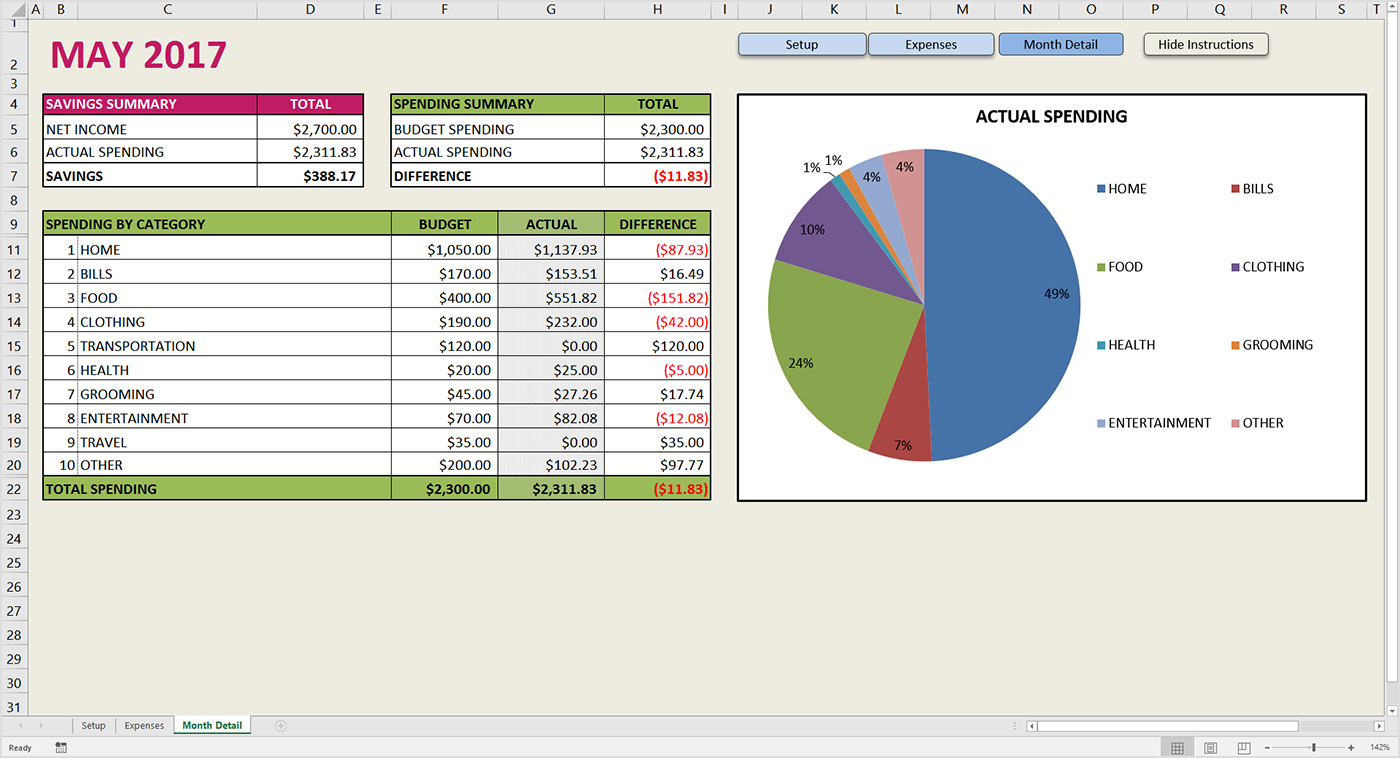The width and height of the screenshot is (1400, 758).
Task: Click the Setup button at top
Action: [802, 44]
